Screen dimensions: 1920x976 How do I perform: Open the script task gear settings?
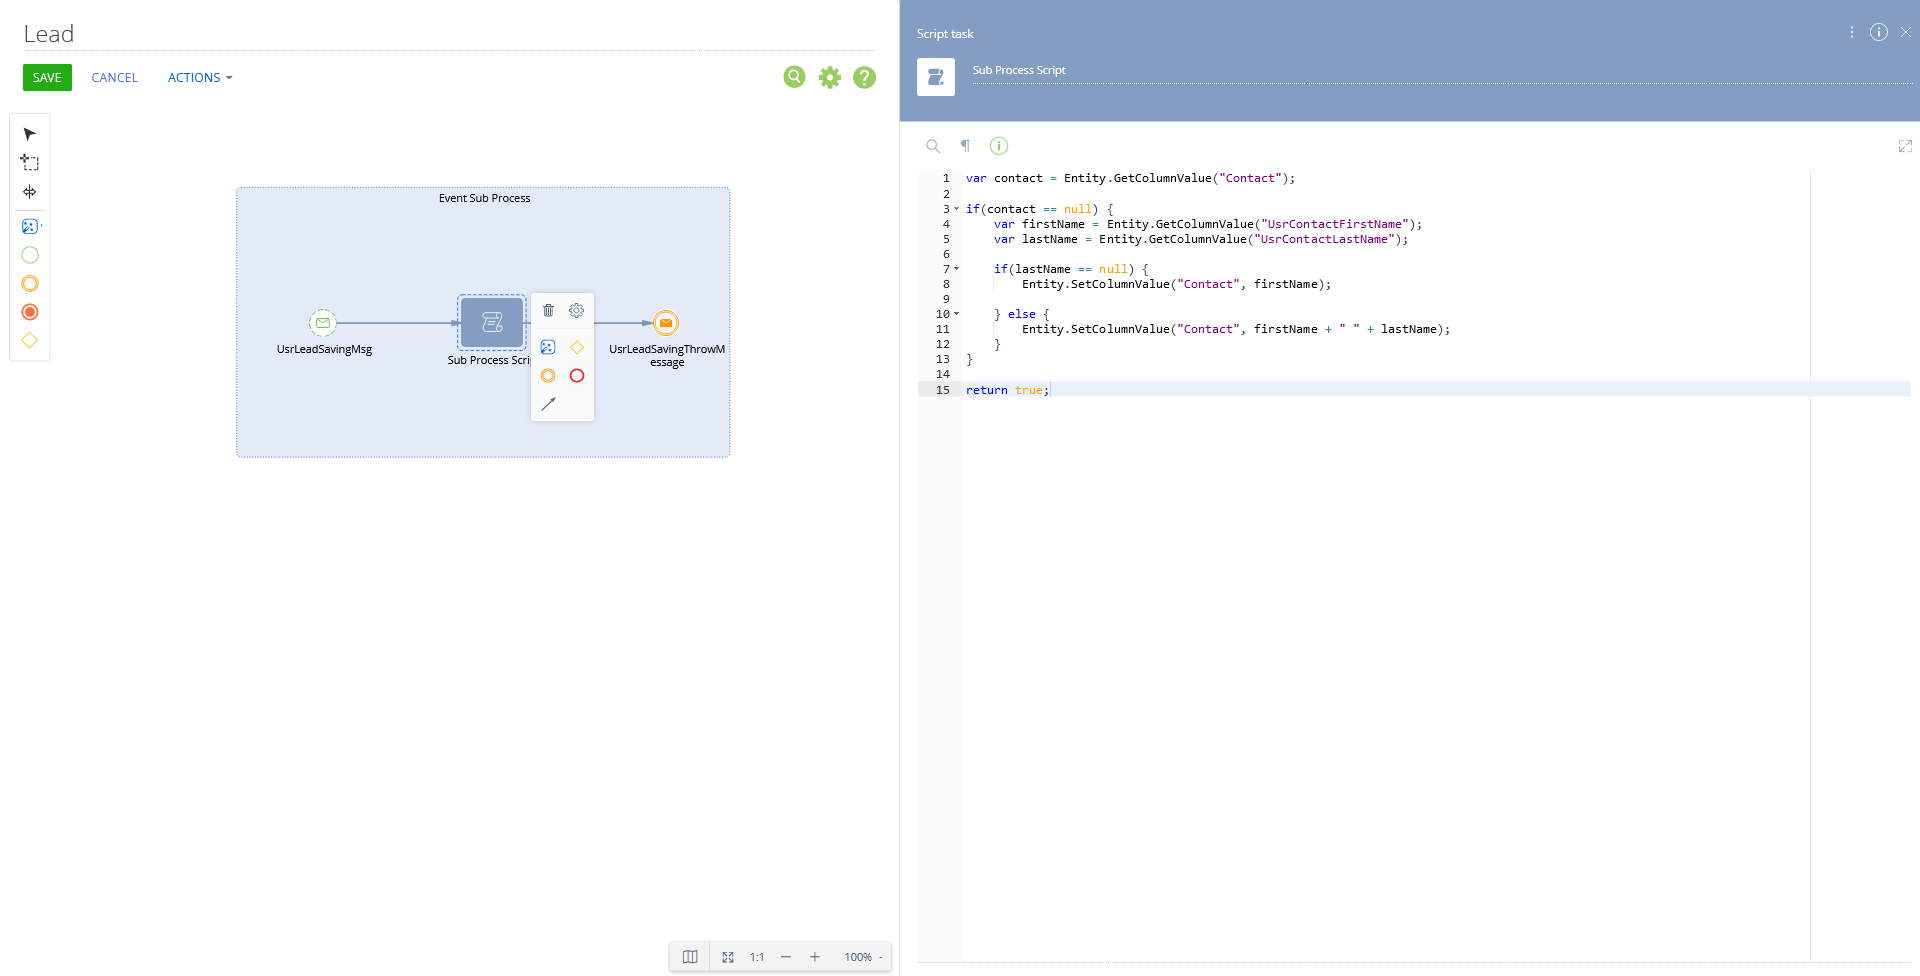pos(577,310)
